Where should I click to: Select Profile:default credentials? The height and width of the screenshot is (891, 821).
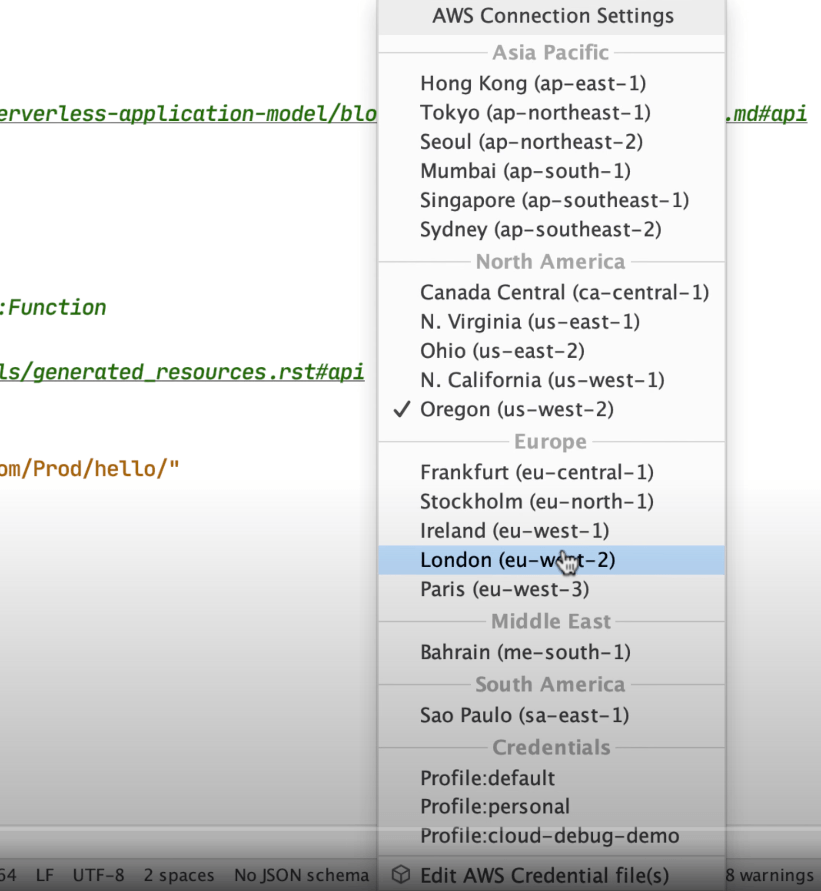[487, 777]
